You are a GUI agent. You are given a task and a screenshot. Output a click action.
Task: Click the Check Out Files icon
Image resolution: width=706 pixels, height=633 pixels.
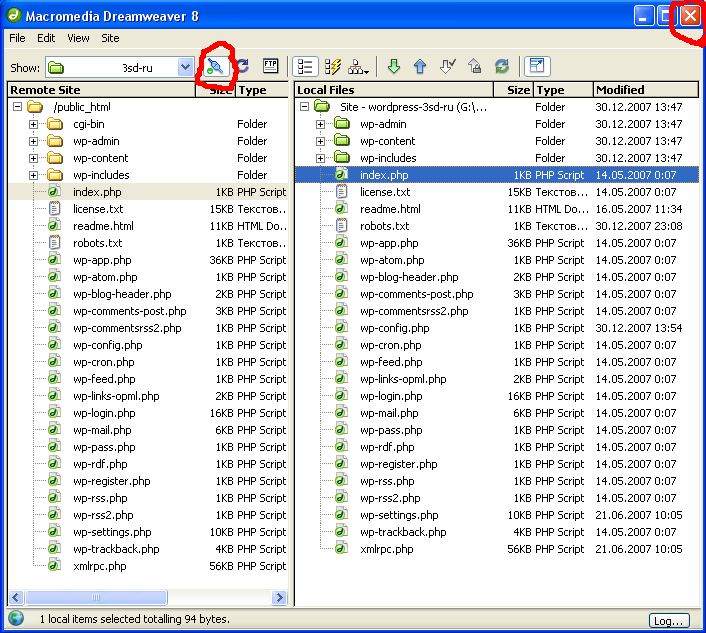pos(448,67)
